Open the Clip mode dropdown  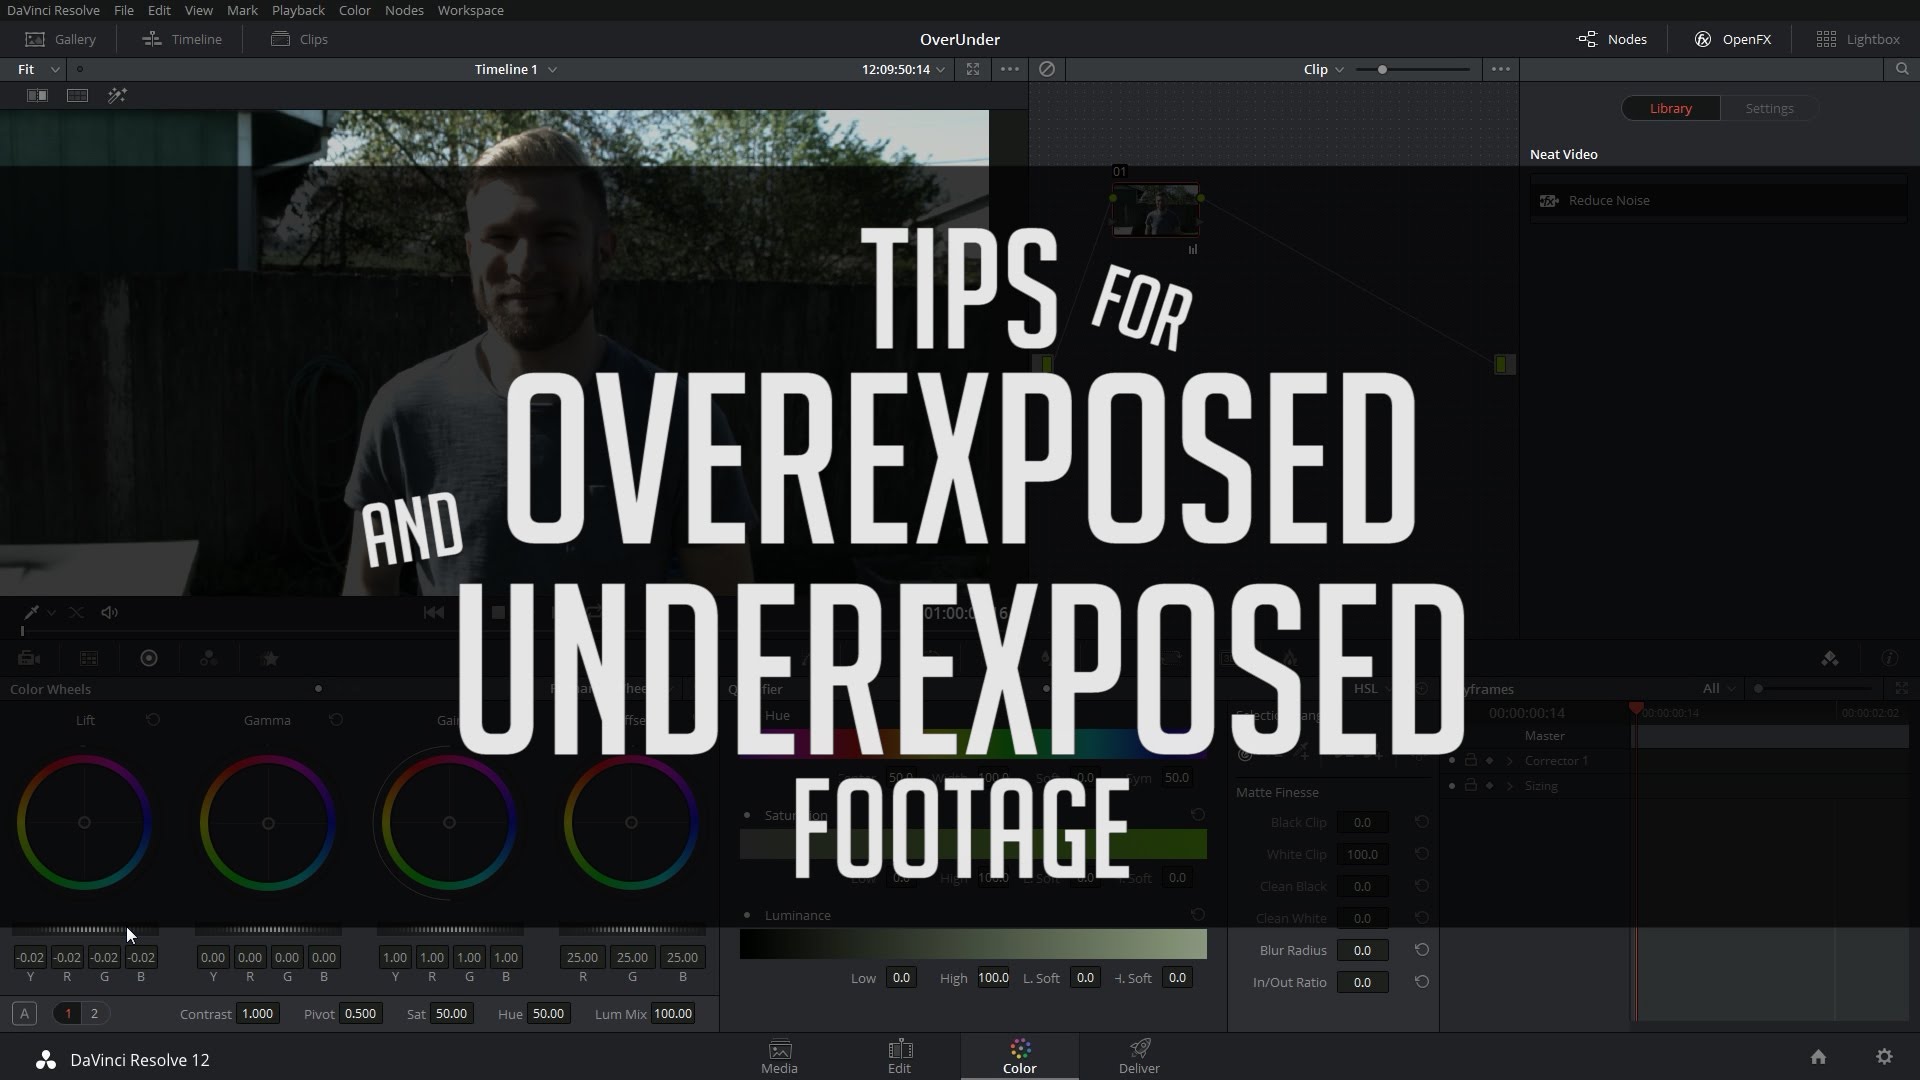point(1323,69)
